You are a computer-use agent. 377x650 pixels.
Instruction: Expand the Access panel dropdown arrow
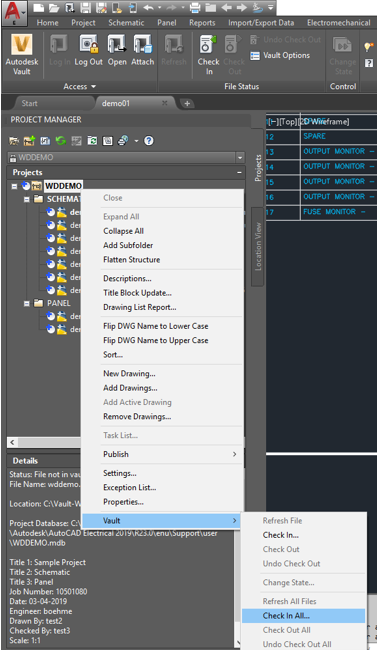click(x=93, y=86)
